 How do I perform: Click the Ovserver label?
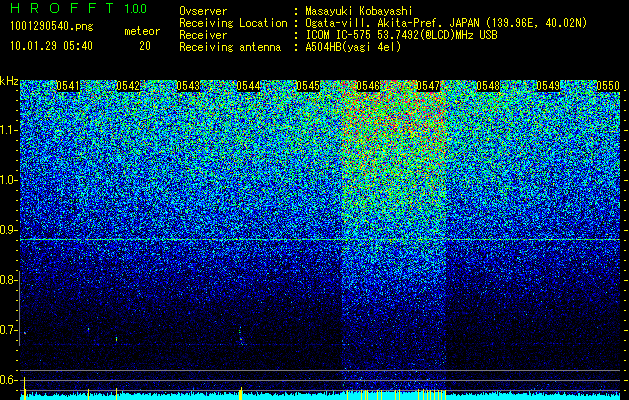pyautogui.click(x=203, y=11)
